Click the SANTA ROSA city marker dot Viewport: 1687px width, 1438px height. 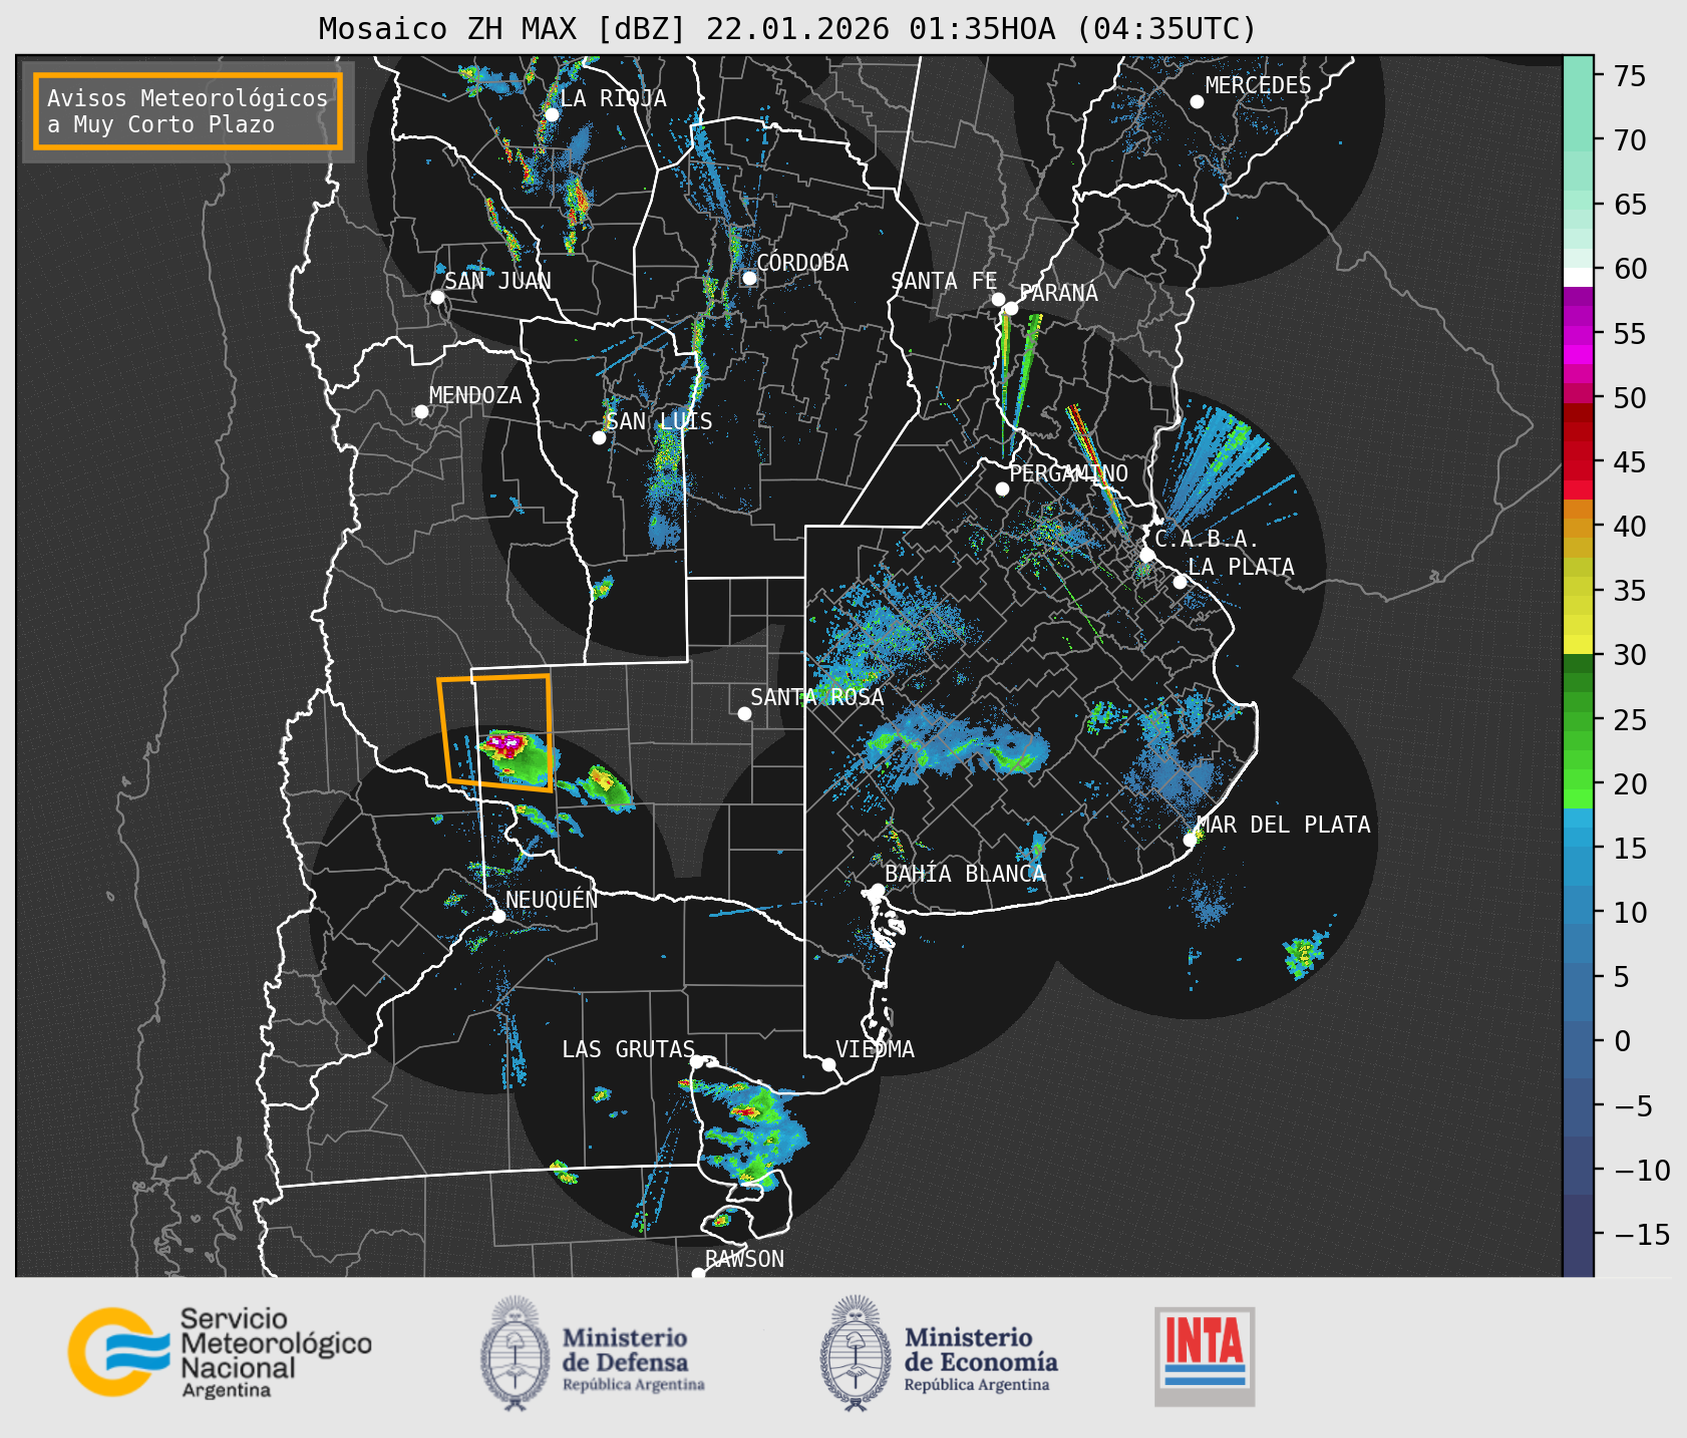pos(744,713)
